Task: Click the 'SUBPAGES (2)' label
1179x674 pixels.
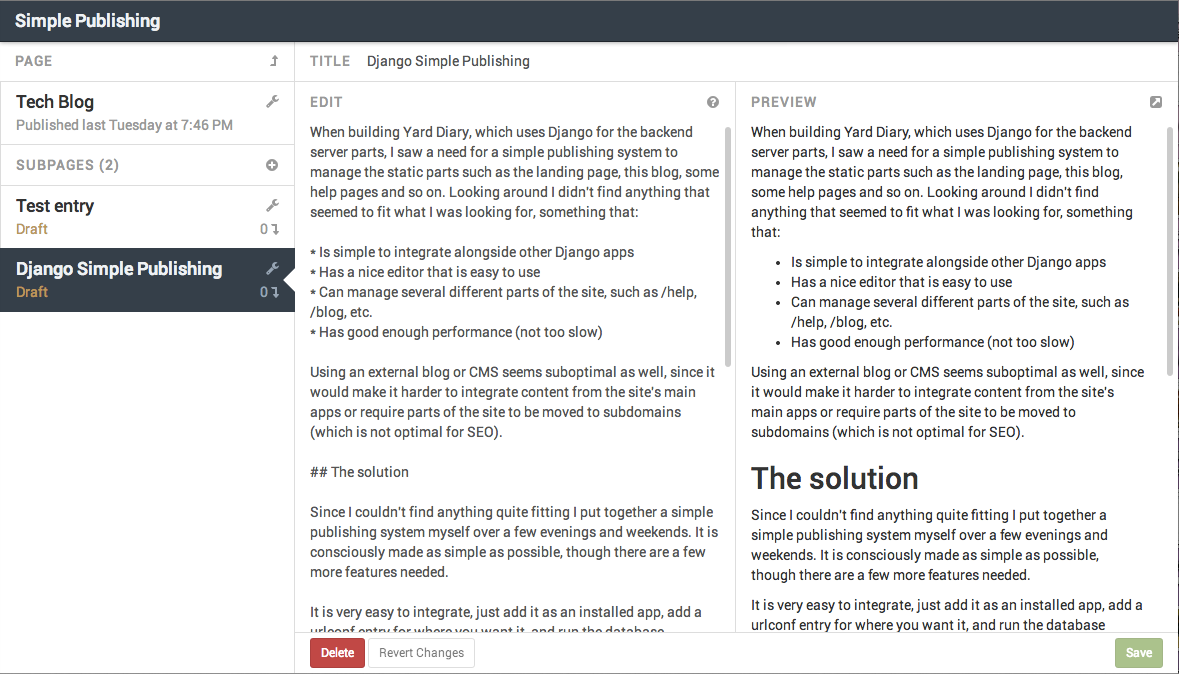Action: click(x=67, y=165)
